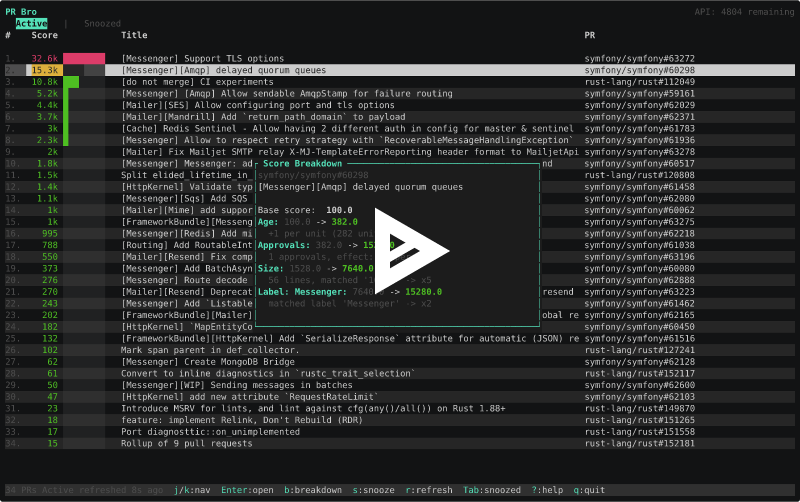The width and height of the screenshot is (800, 502).
Task: Click the green score bar for 10.8k
Action: (71, 82)
